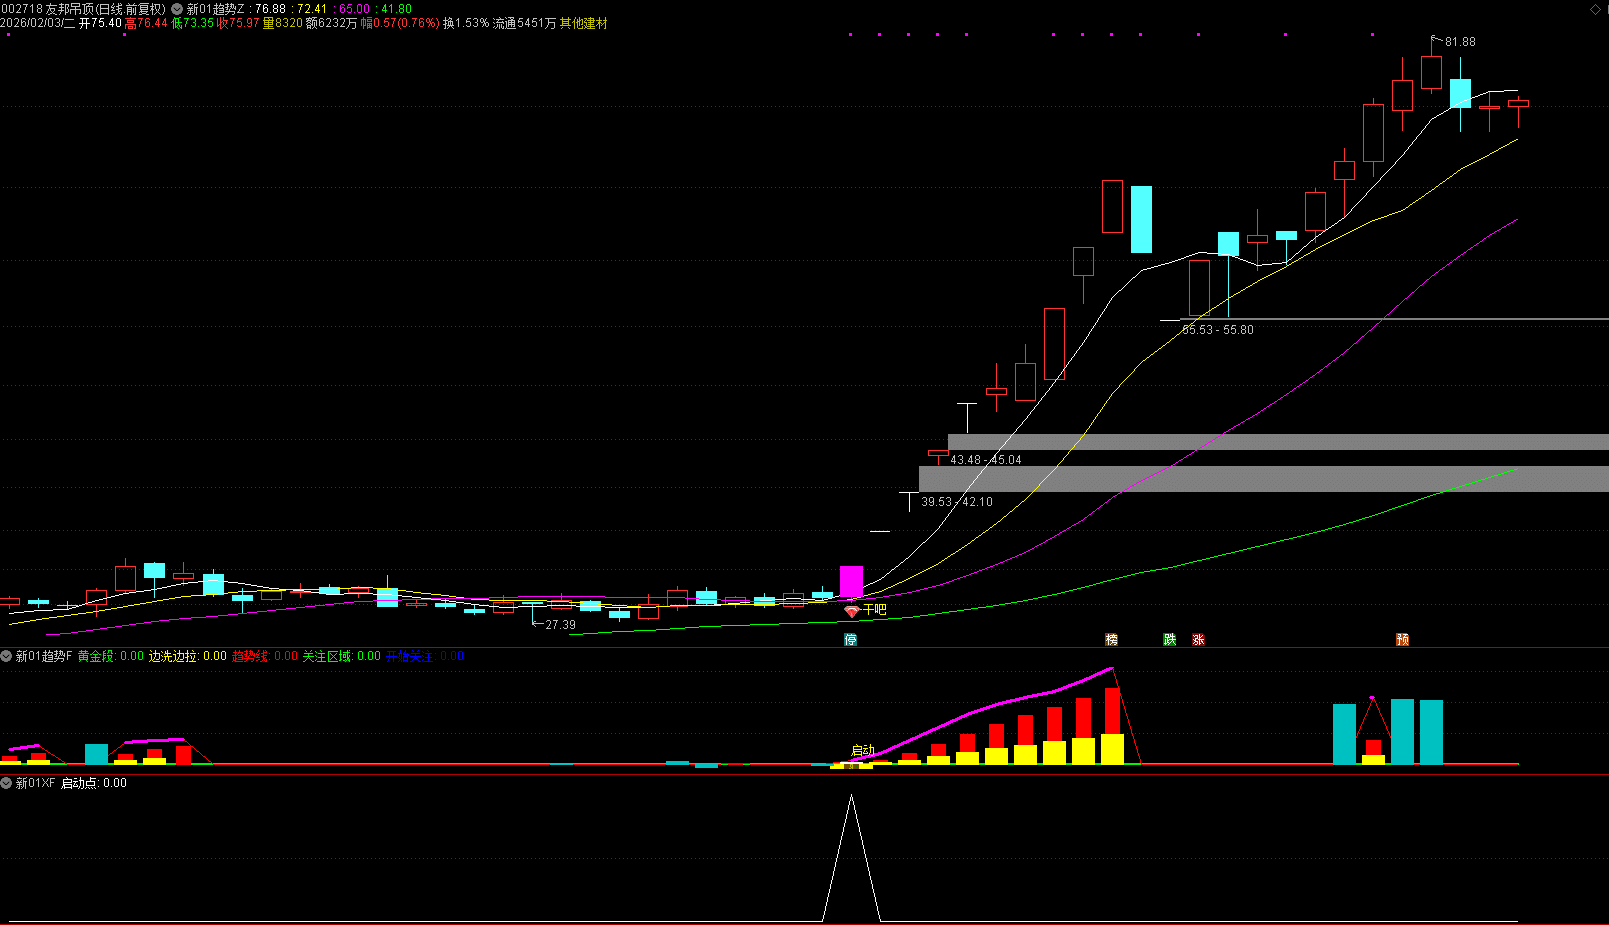Open the 新01XF indicator dropdown arrow
1609x925 pixels.
7,783
